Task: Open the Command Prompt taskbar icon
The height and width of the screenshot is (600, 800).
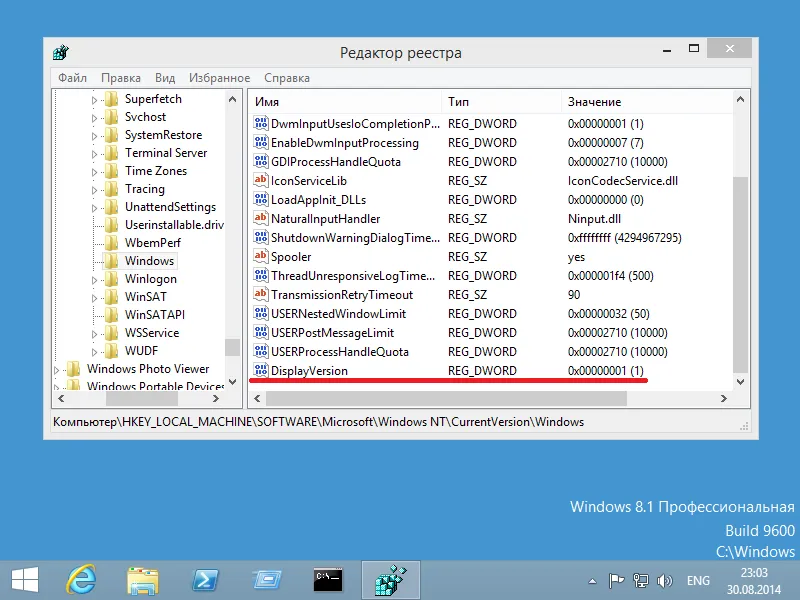Action: pos(328,580)
